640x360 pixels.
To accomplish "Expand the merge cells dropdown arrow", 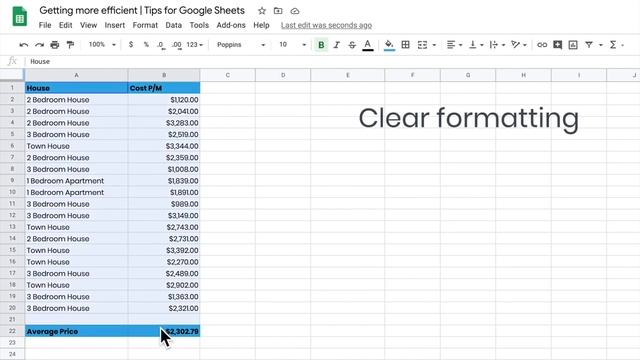I will (x=434, y=45).
